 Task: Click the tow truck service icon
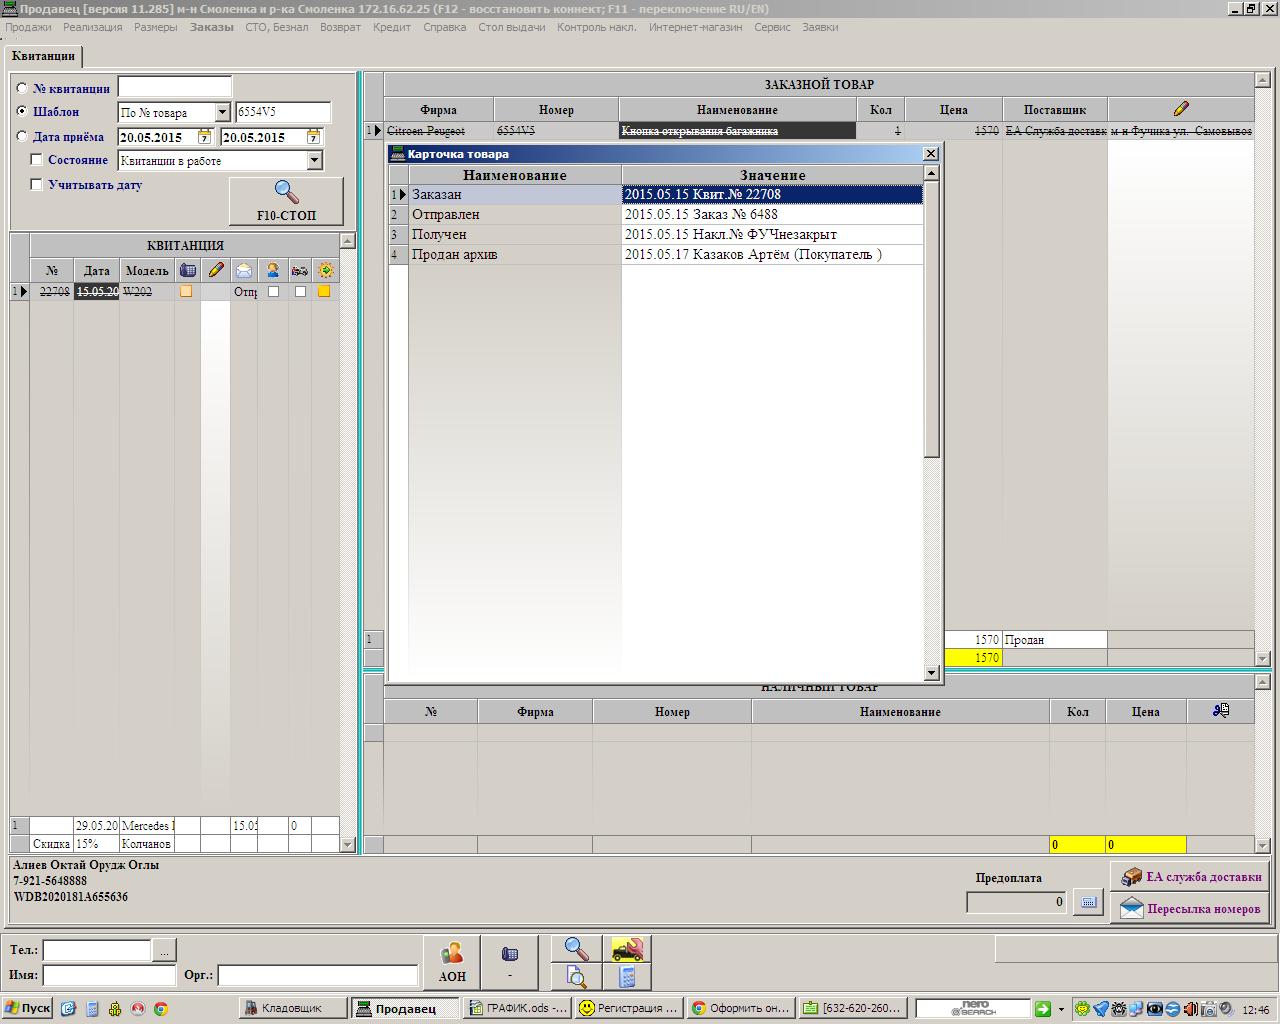628,948
